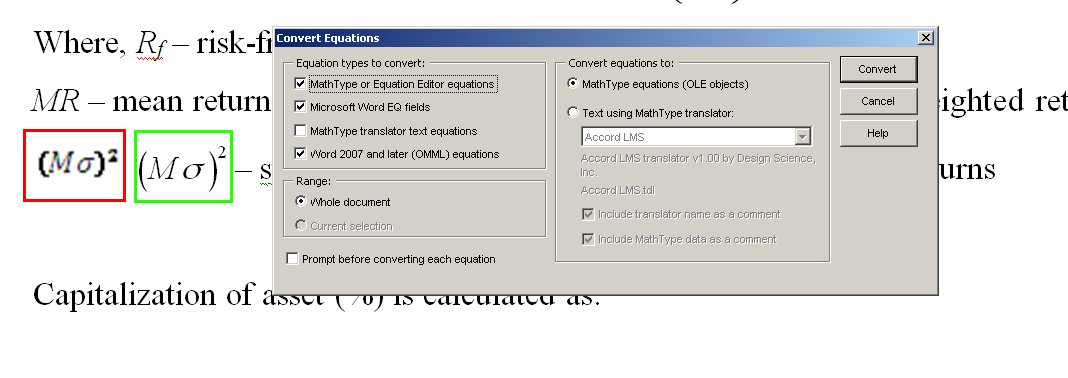This screenshot has width=1068, height=378.
Task: Select Text using MathType translator option
Action: click(x=573, y=113)
